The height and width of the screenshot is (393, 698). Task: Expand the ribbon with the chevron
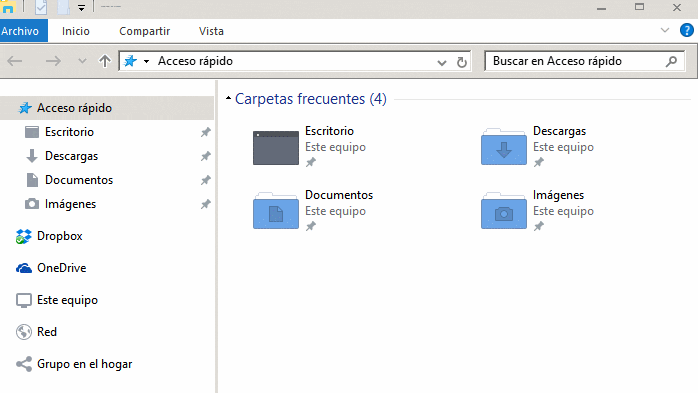click(665, 30)
